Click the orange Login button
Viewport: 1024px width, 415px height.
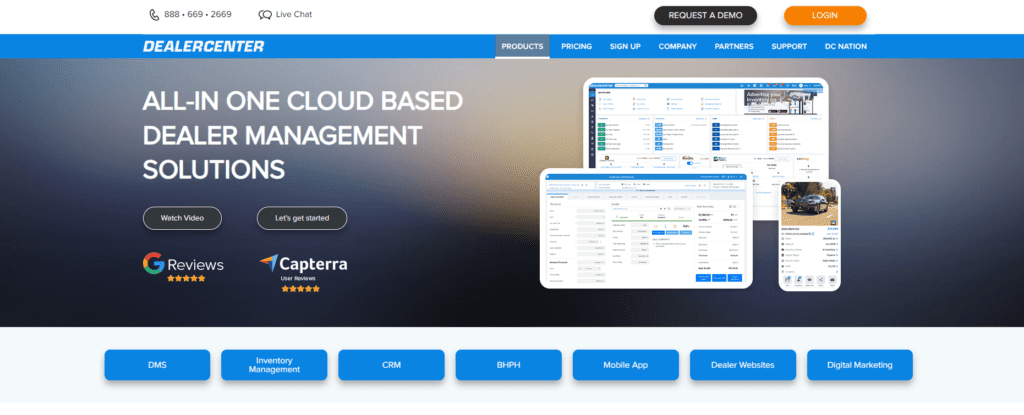pyautogui.click(x=825, y=16)
